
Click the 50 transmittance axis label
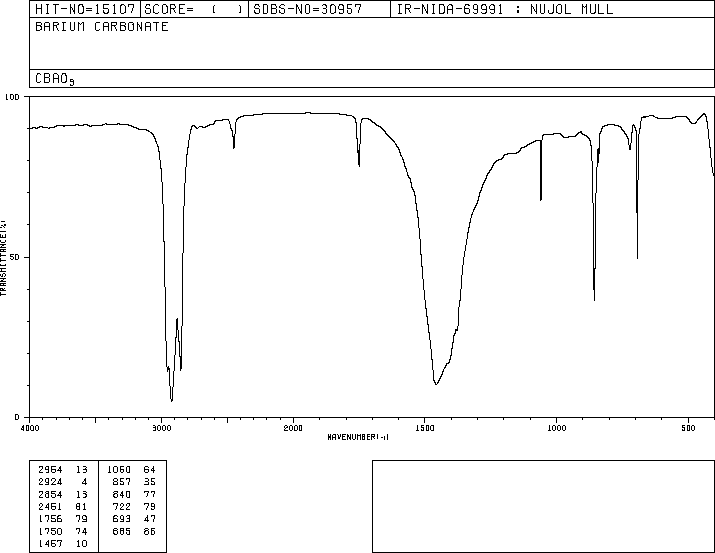[x=15, y=257]
